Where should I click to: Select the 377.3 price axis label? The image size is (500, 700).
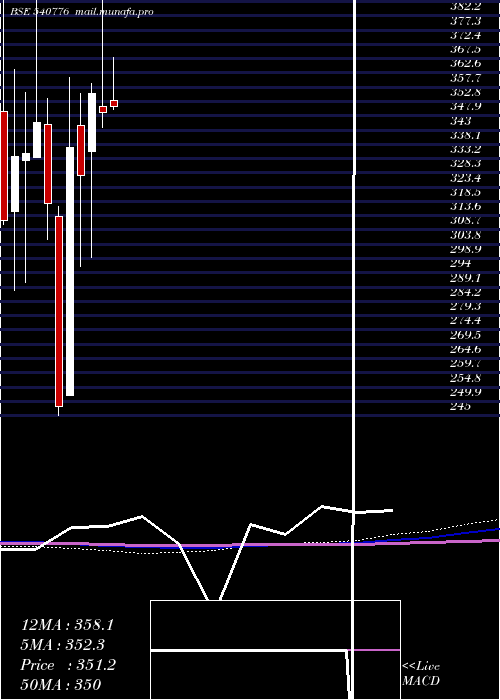pyautogui.click(x=465, y=21)
